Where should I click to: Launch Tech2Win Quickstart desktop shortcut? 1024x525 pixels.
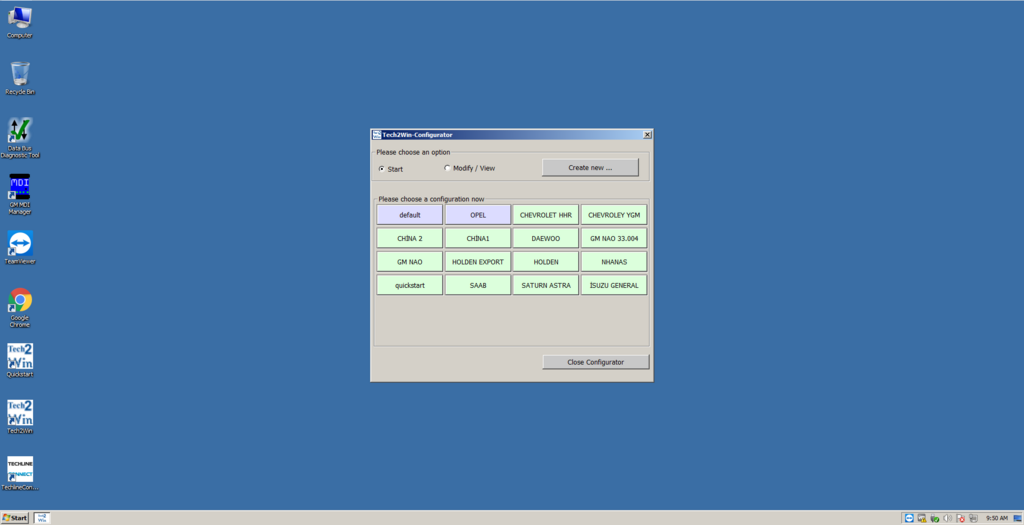(x=20, y=357)
